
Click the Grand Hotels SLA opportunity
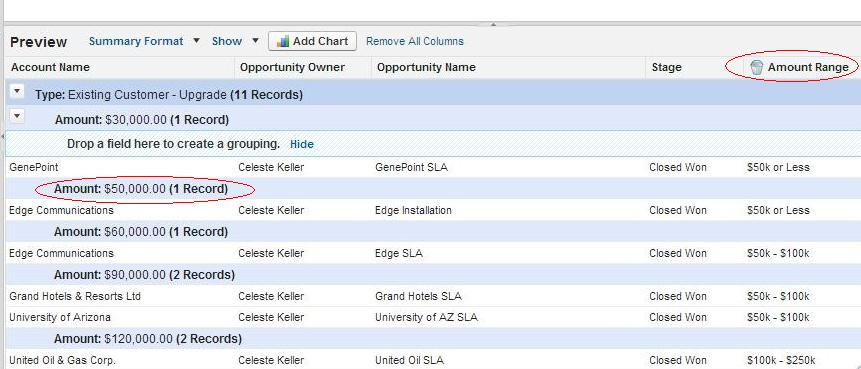pos(418,297)
